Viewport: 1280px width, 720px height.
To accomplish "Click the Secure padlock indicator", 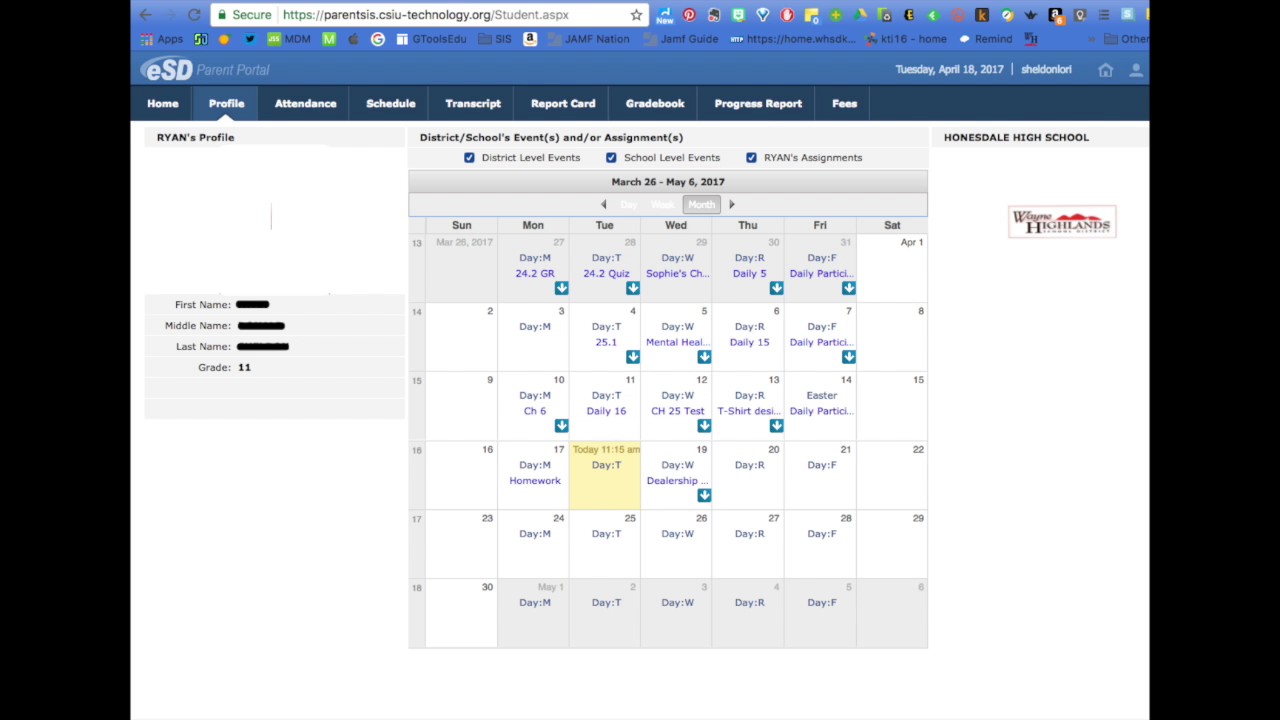I will point(244,15).
